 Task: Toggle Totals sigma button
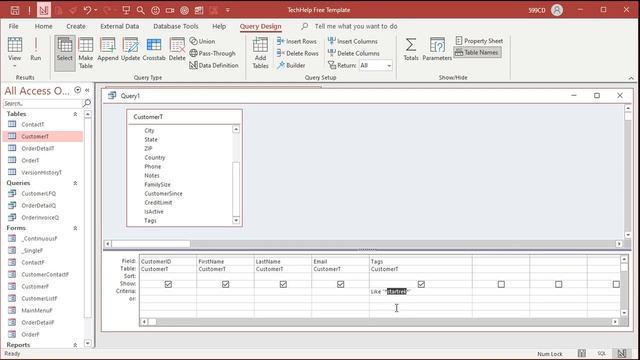pyautogui.click(x=411, y=50)
